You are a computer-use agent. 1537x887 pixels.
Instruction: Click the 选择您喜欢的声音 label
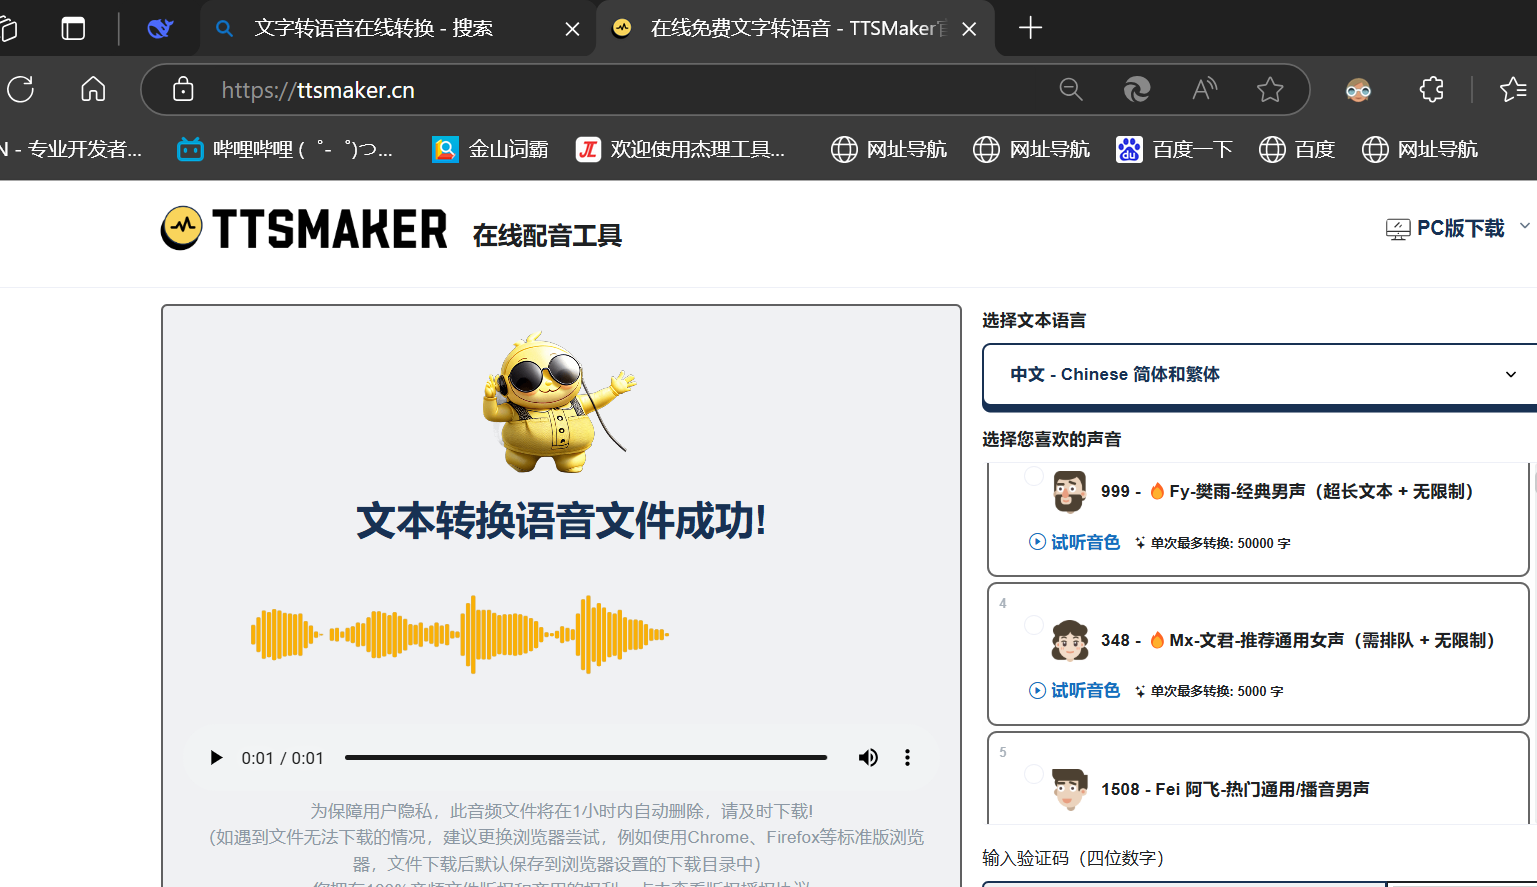[1052, 439]
